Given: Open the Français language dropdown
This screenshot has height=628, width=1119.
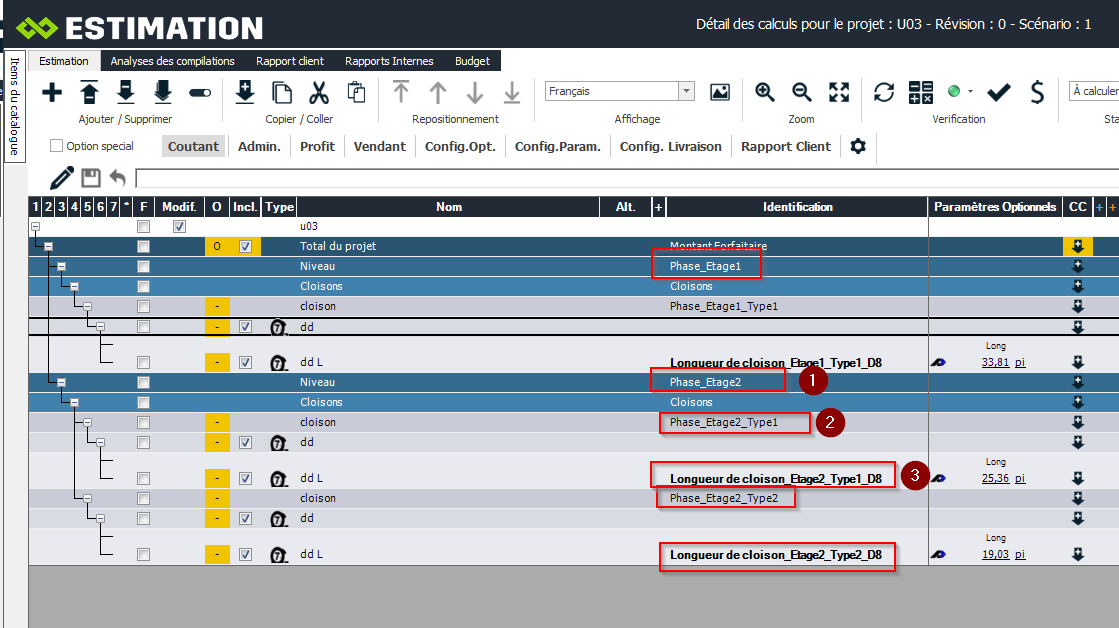Looking at the screenshot, I should coord(686,91).
